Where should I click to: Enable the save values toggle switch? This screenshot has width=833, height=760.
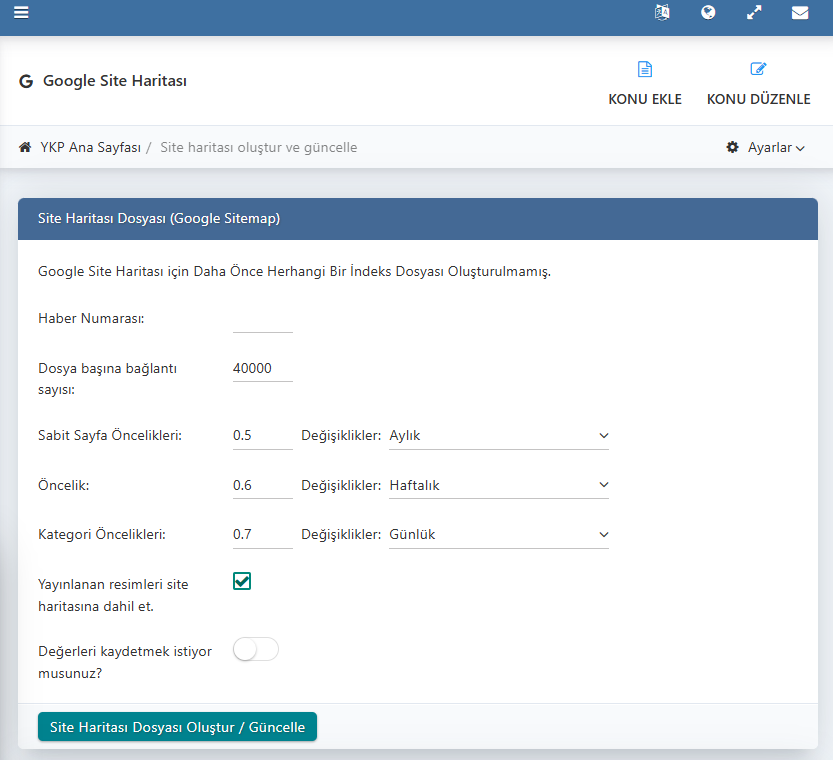255,650
